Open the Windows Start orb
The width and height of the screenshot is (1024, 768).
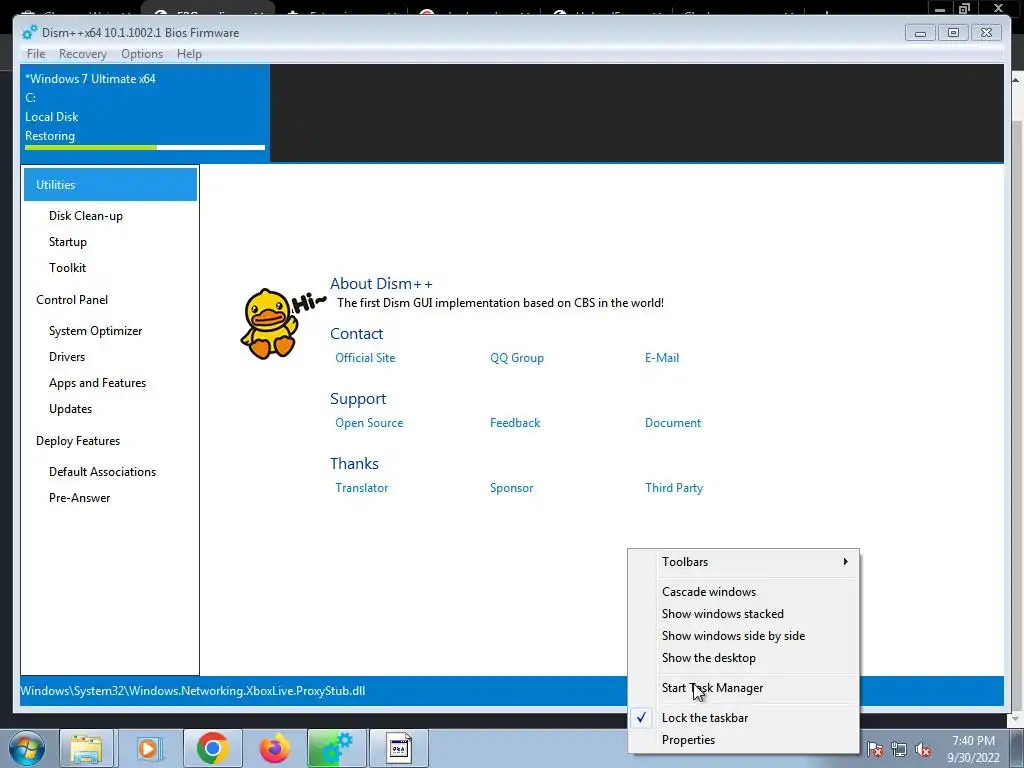[26, 748]
